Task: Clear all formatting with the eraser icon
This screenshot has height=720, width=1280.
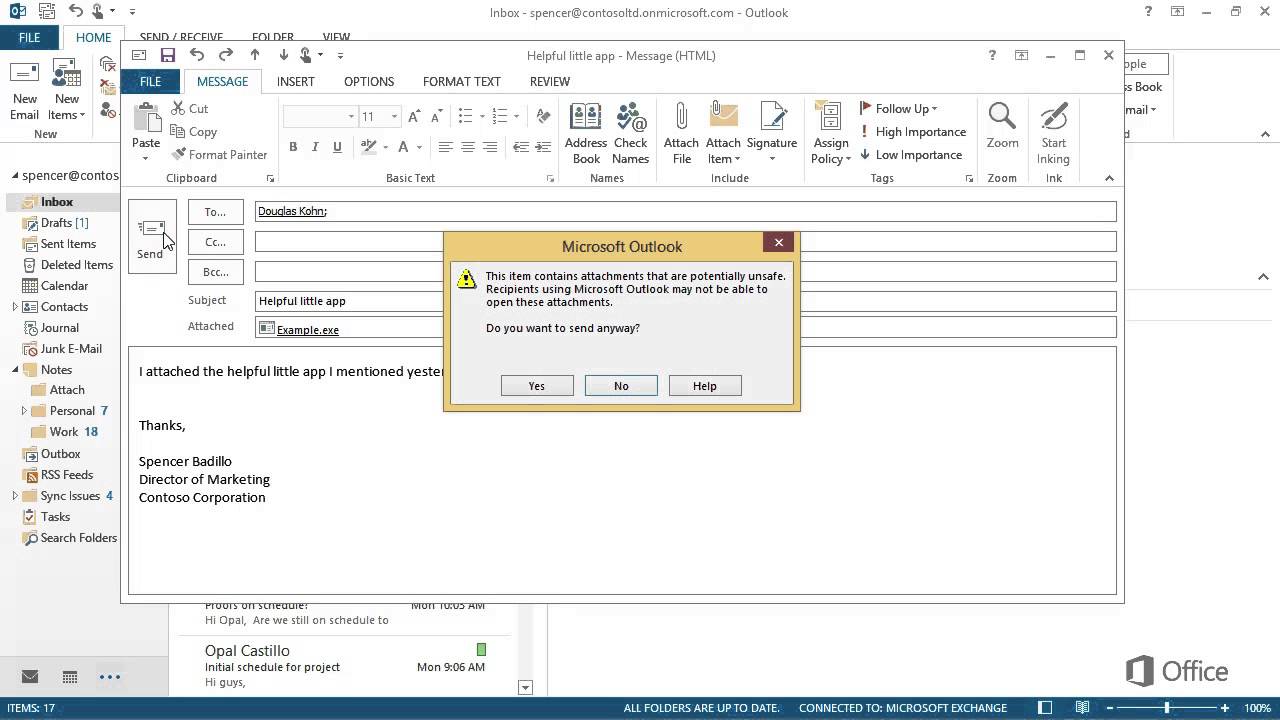Action: coord(543,116)
